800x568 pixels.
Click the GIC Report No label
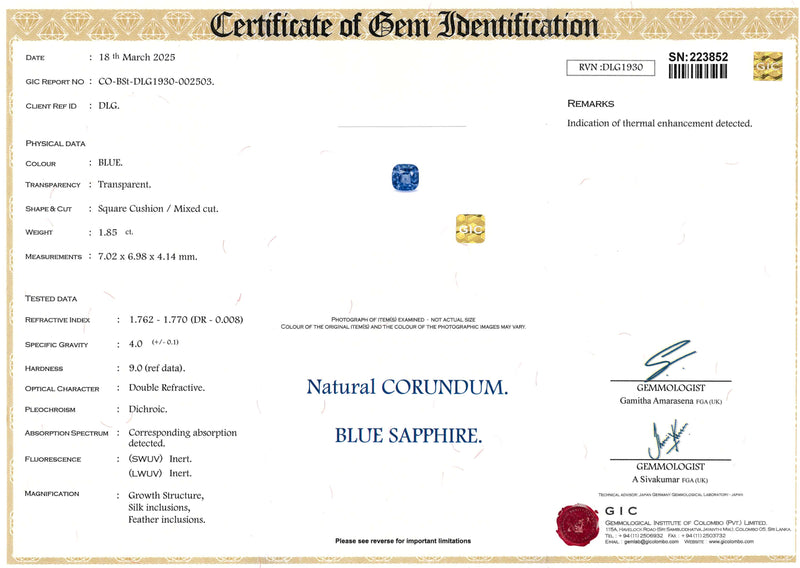(x=55, y=82)
